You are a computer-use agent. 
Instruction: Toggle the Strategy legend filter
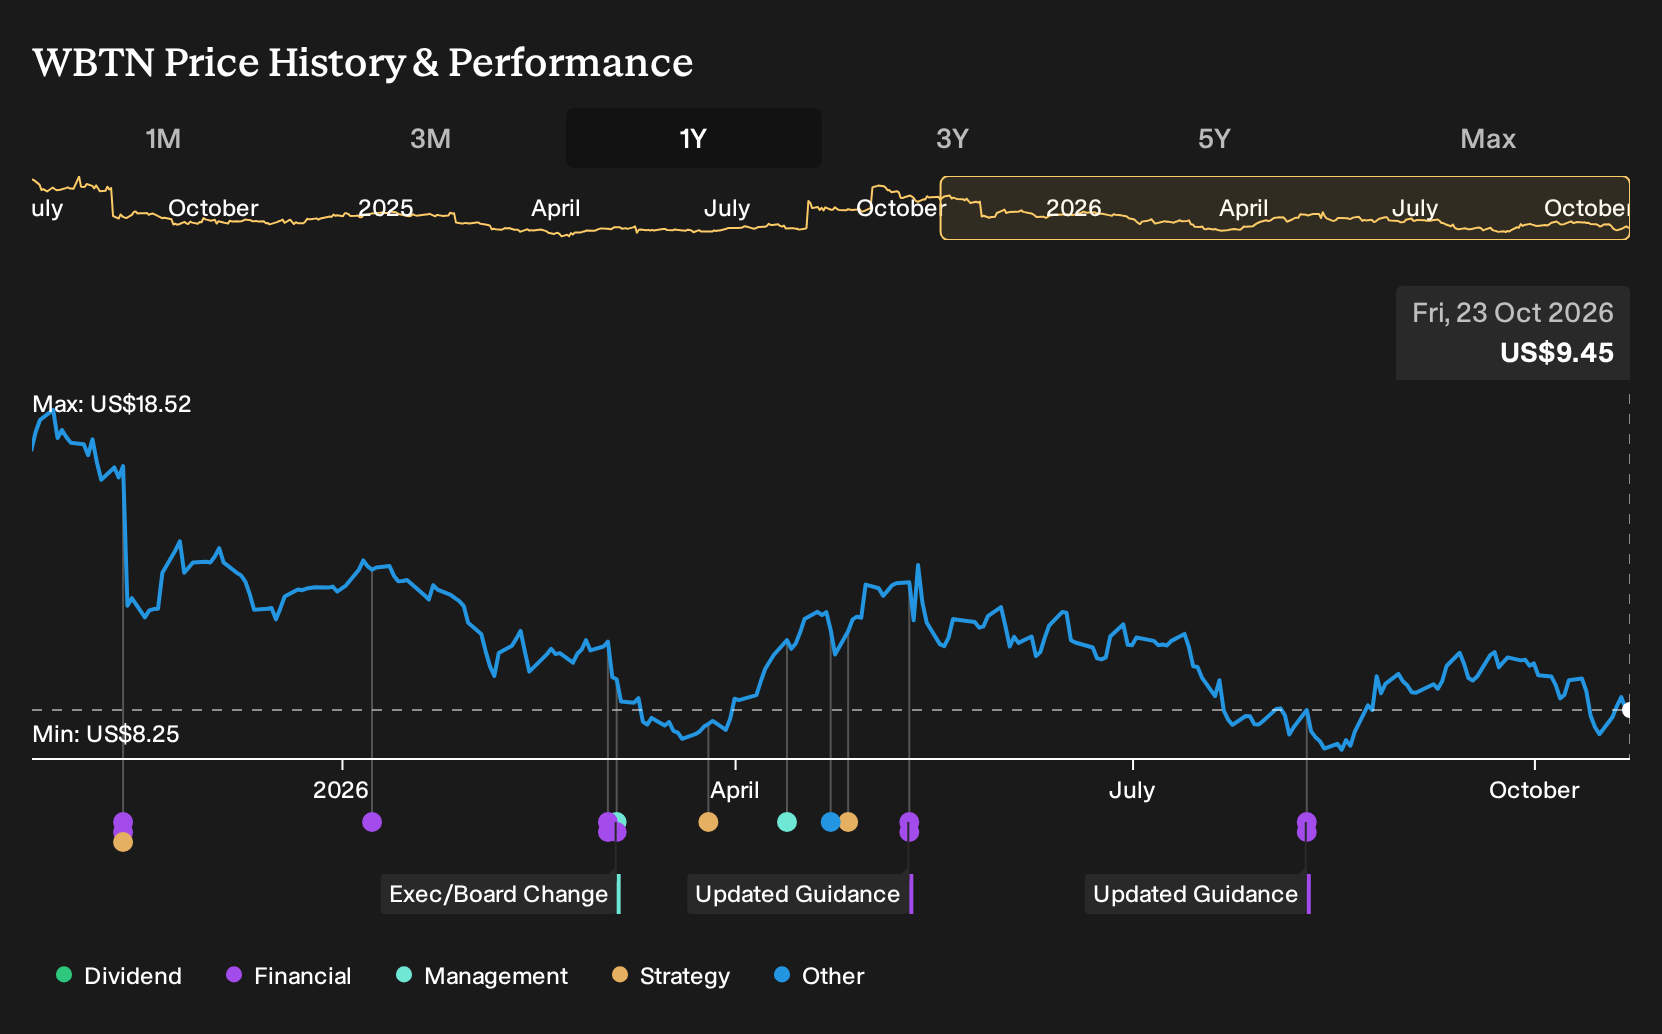coord(671,976)
